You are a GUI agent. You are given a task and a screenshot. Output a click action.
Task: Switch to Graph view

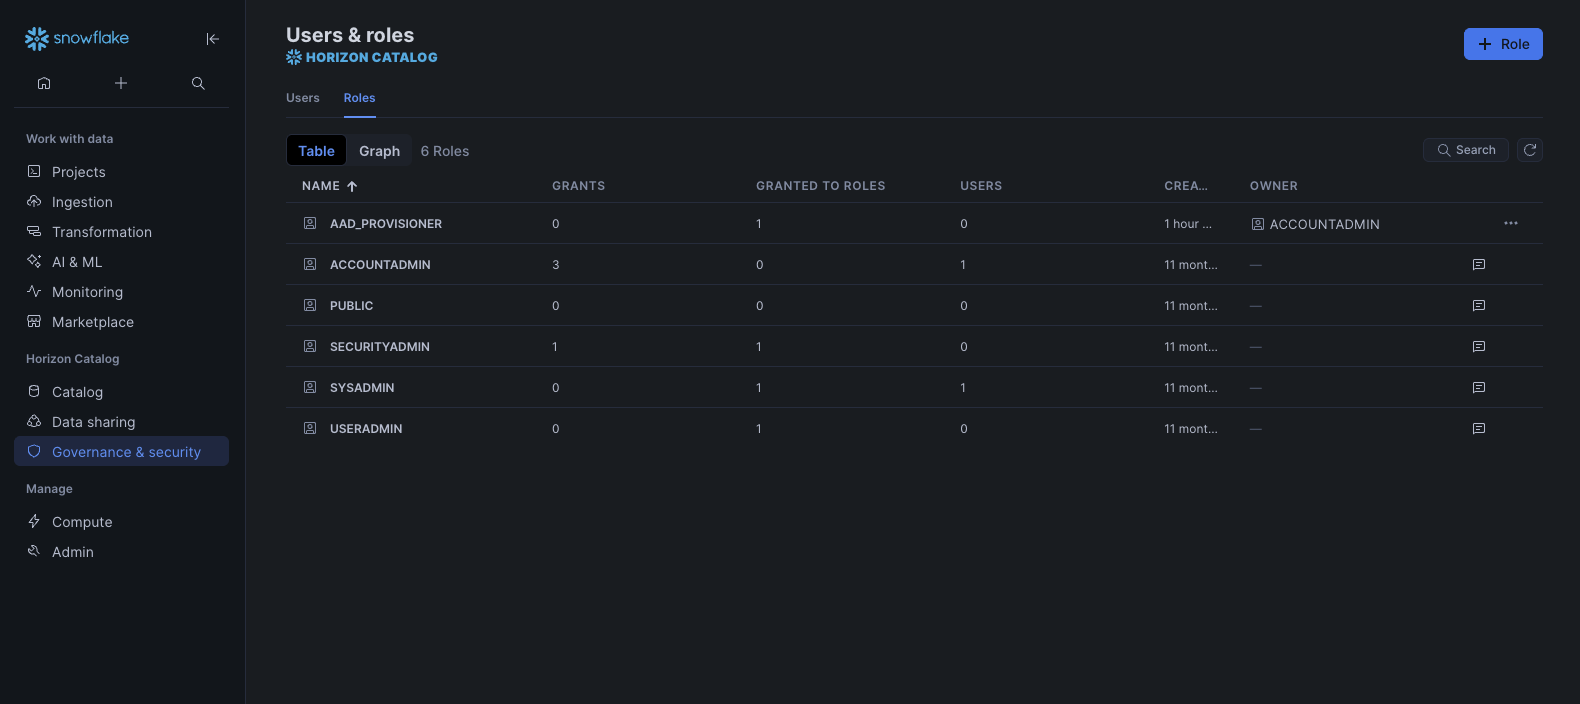point(379,151)
